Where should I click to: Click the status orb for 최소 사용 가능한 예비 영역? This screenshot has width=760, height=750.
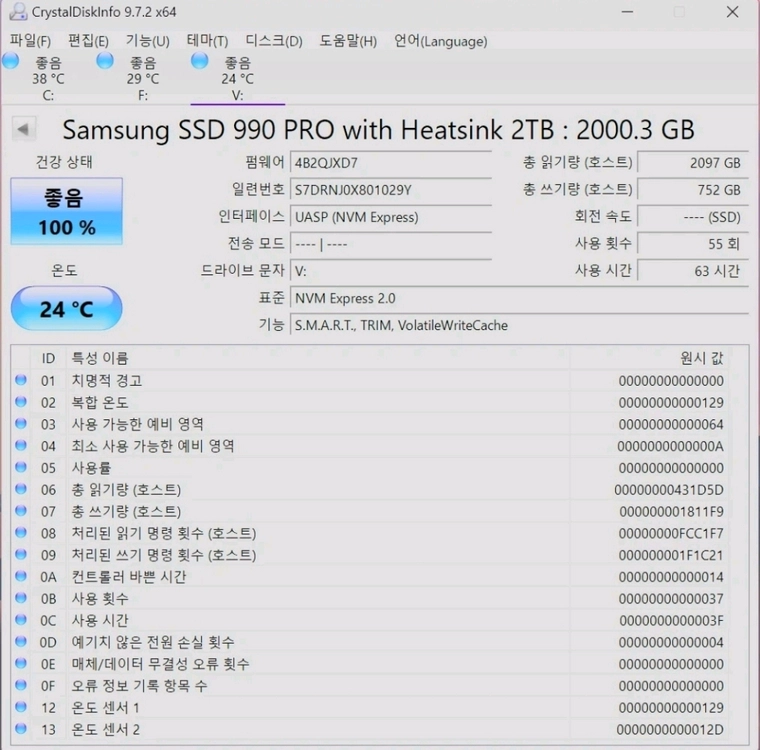[x=21, y=446]
